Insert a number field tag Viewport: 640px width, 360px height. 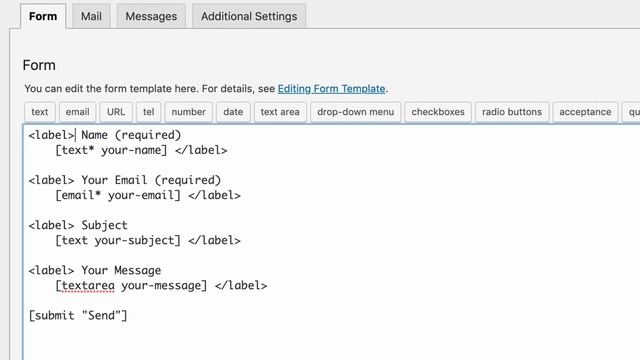pyautogui.click(x=188, y=112)
